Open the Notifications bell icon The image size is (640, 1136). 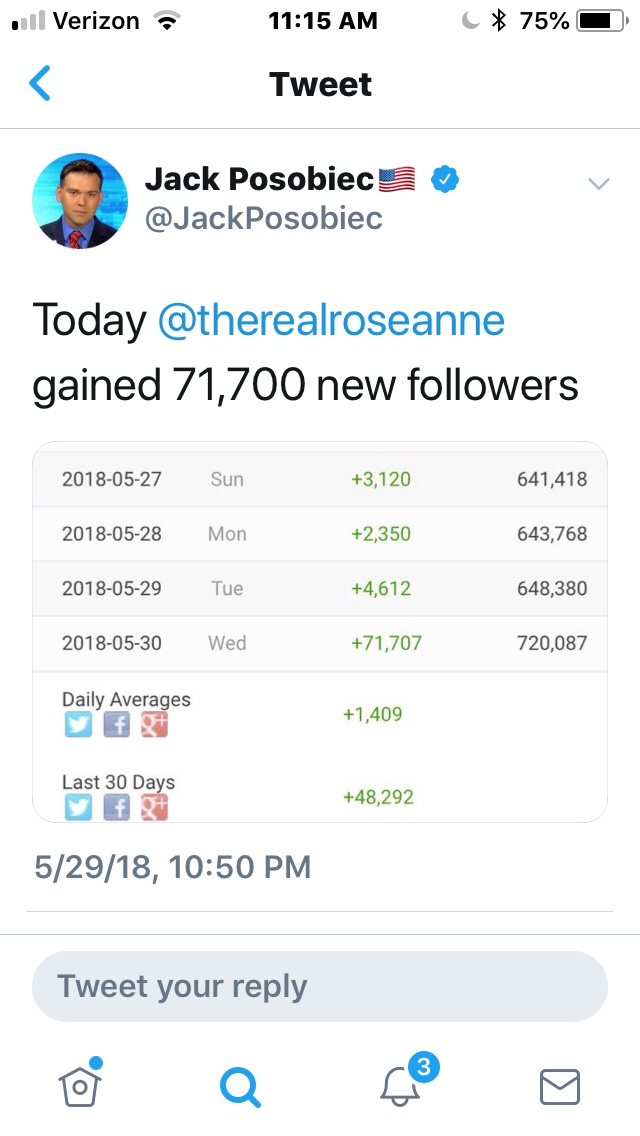pos(402,1084)
